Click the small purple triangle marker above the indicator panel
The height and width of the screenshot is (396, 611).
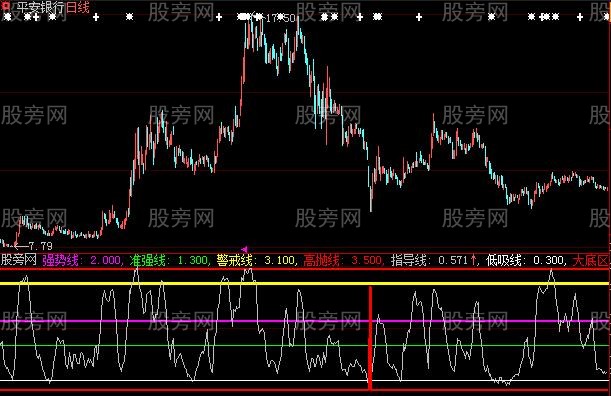[x=244, y=249]
